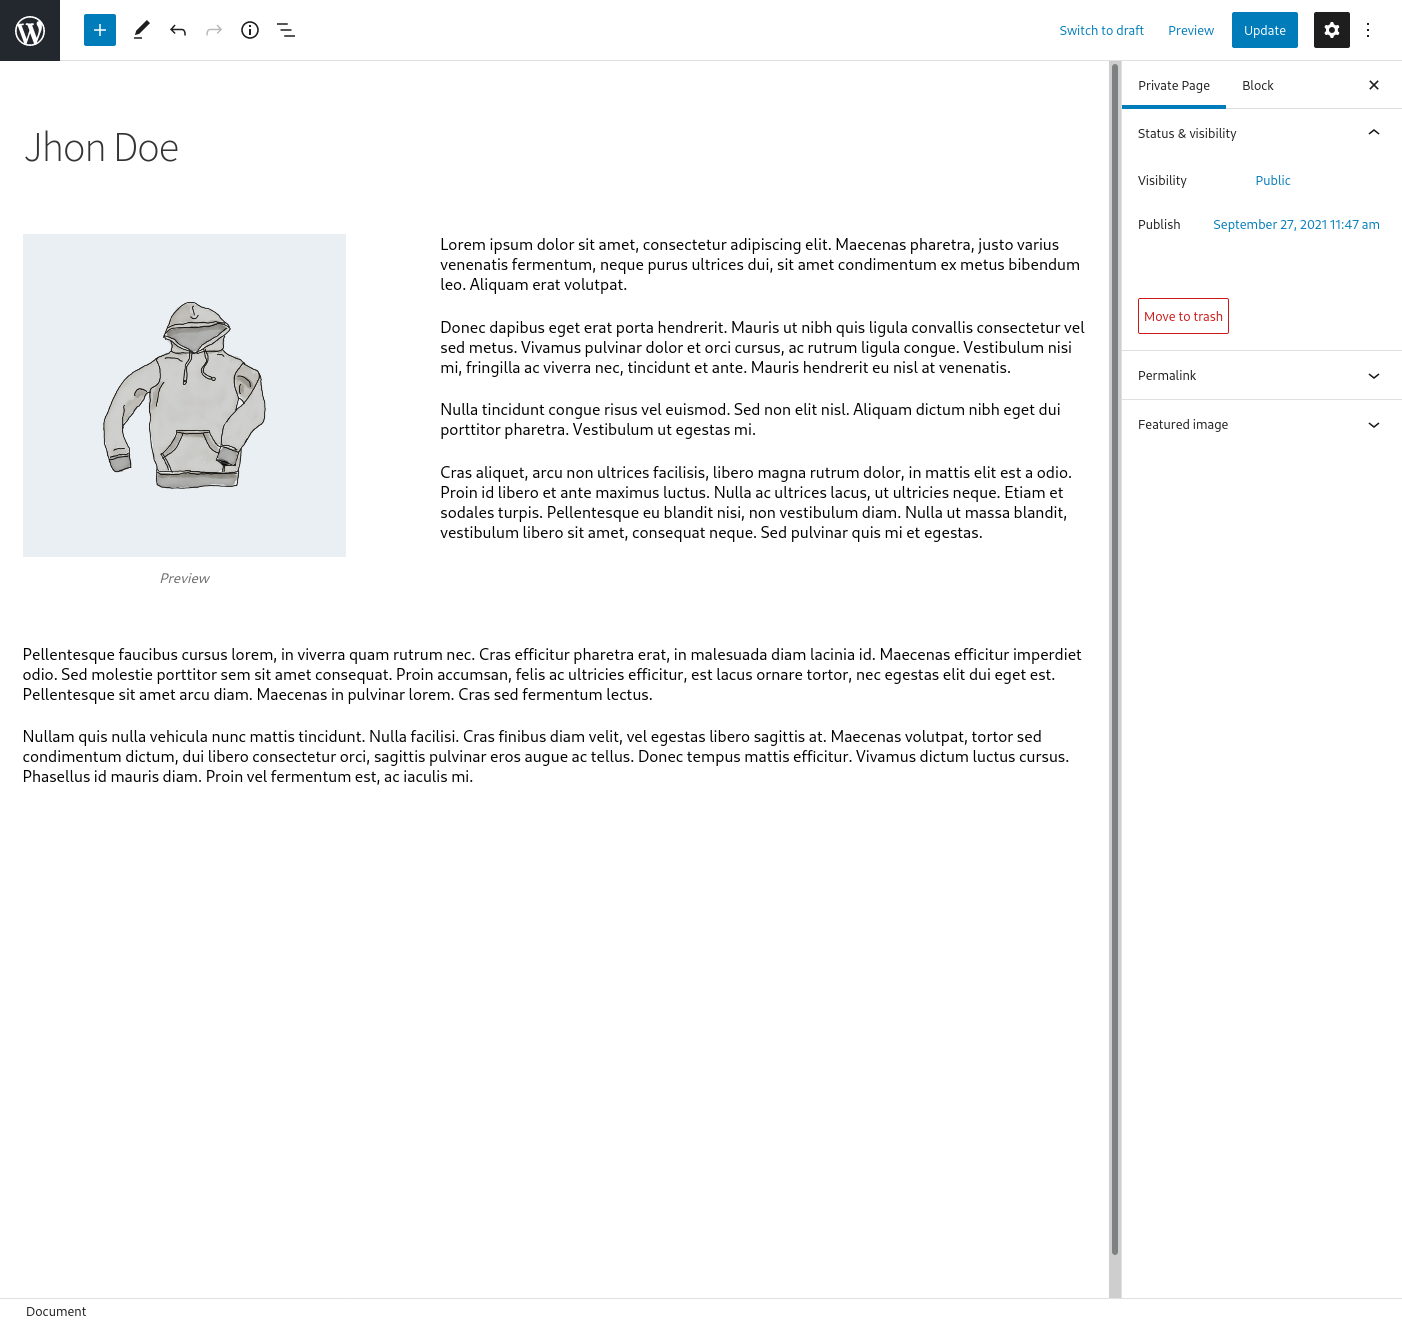Click the Undo arrow
The image size is (1402, 1323).
click(177, 30)
